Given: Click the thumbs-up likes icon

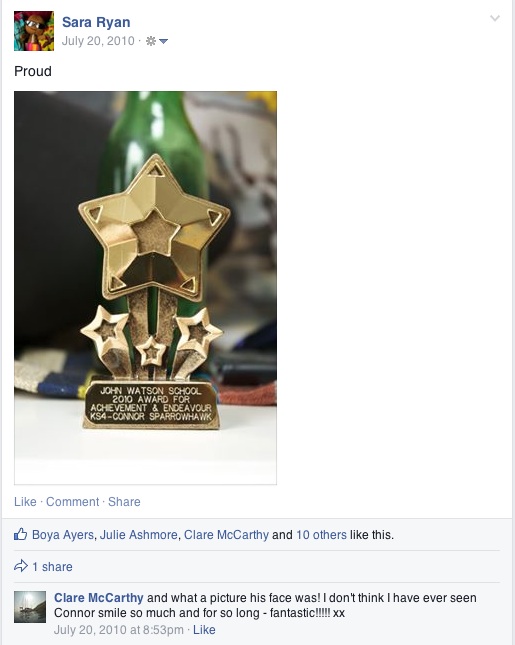Looking at the screenshot, I should tap(21, 534).
